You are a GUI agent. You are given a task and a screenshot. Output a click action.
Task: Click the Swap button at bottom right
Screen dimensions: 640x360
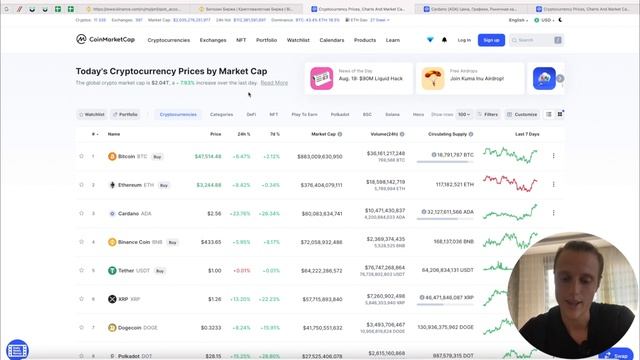(616, 355)
